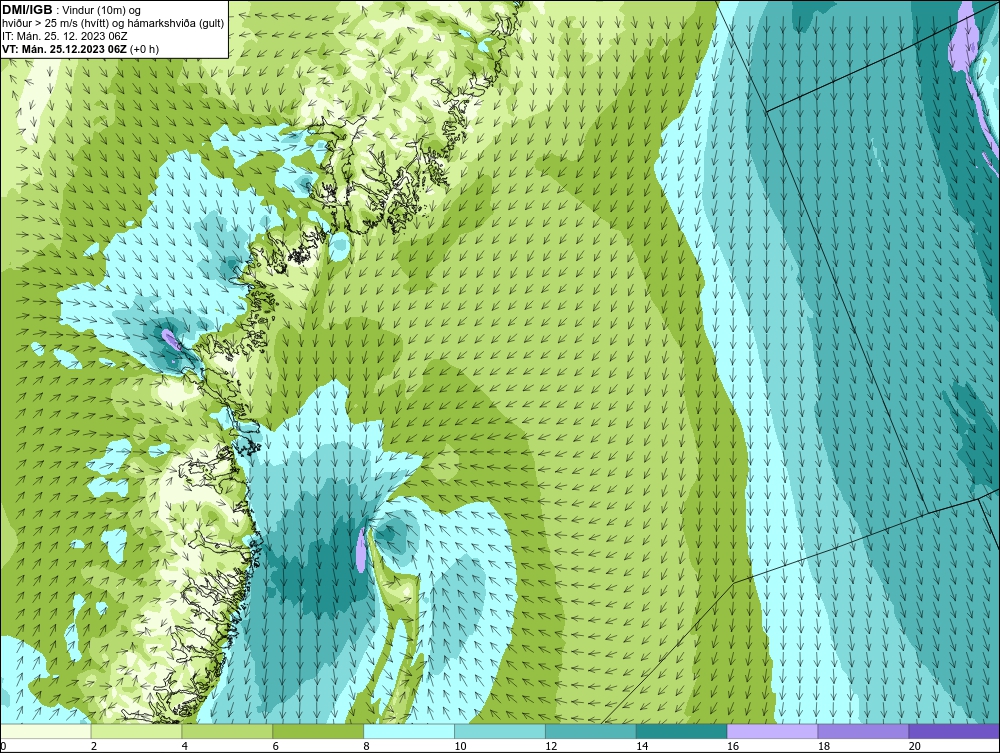The height and width of the screenshot is (753, 1000).
Task: Click the 'VT: Mán. 25.12.2023 06Z' valid time
Action: coord(65,49)
